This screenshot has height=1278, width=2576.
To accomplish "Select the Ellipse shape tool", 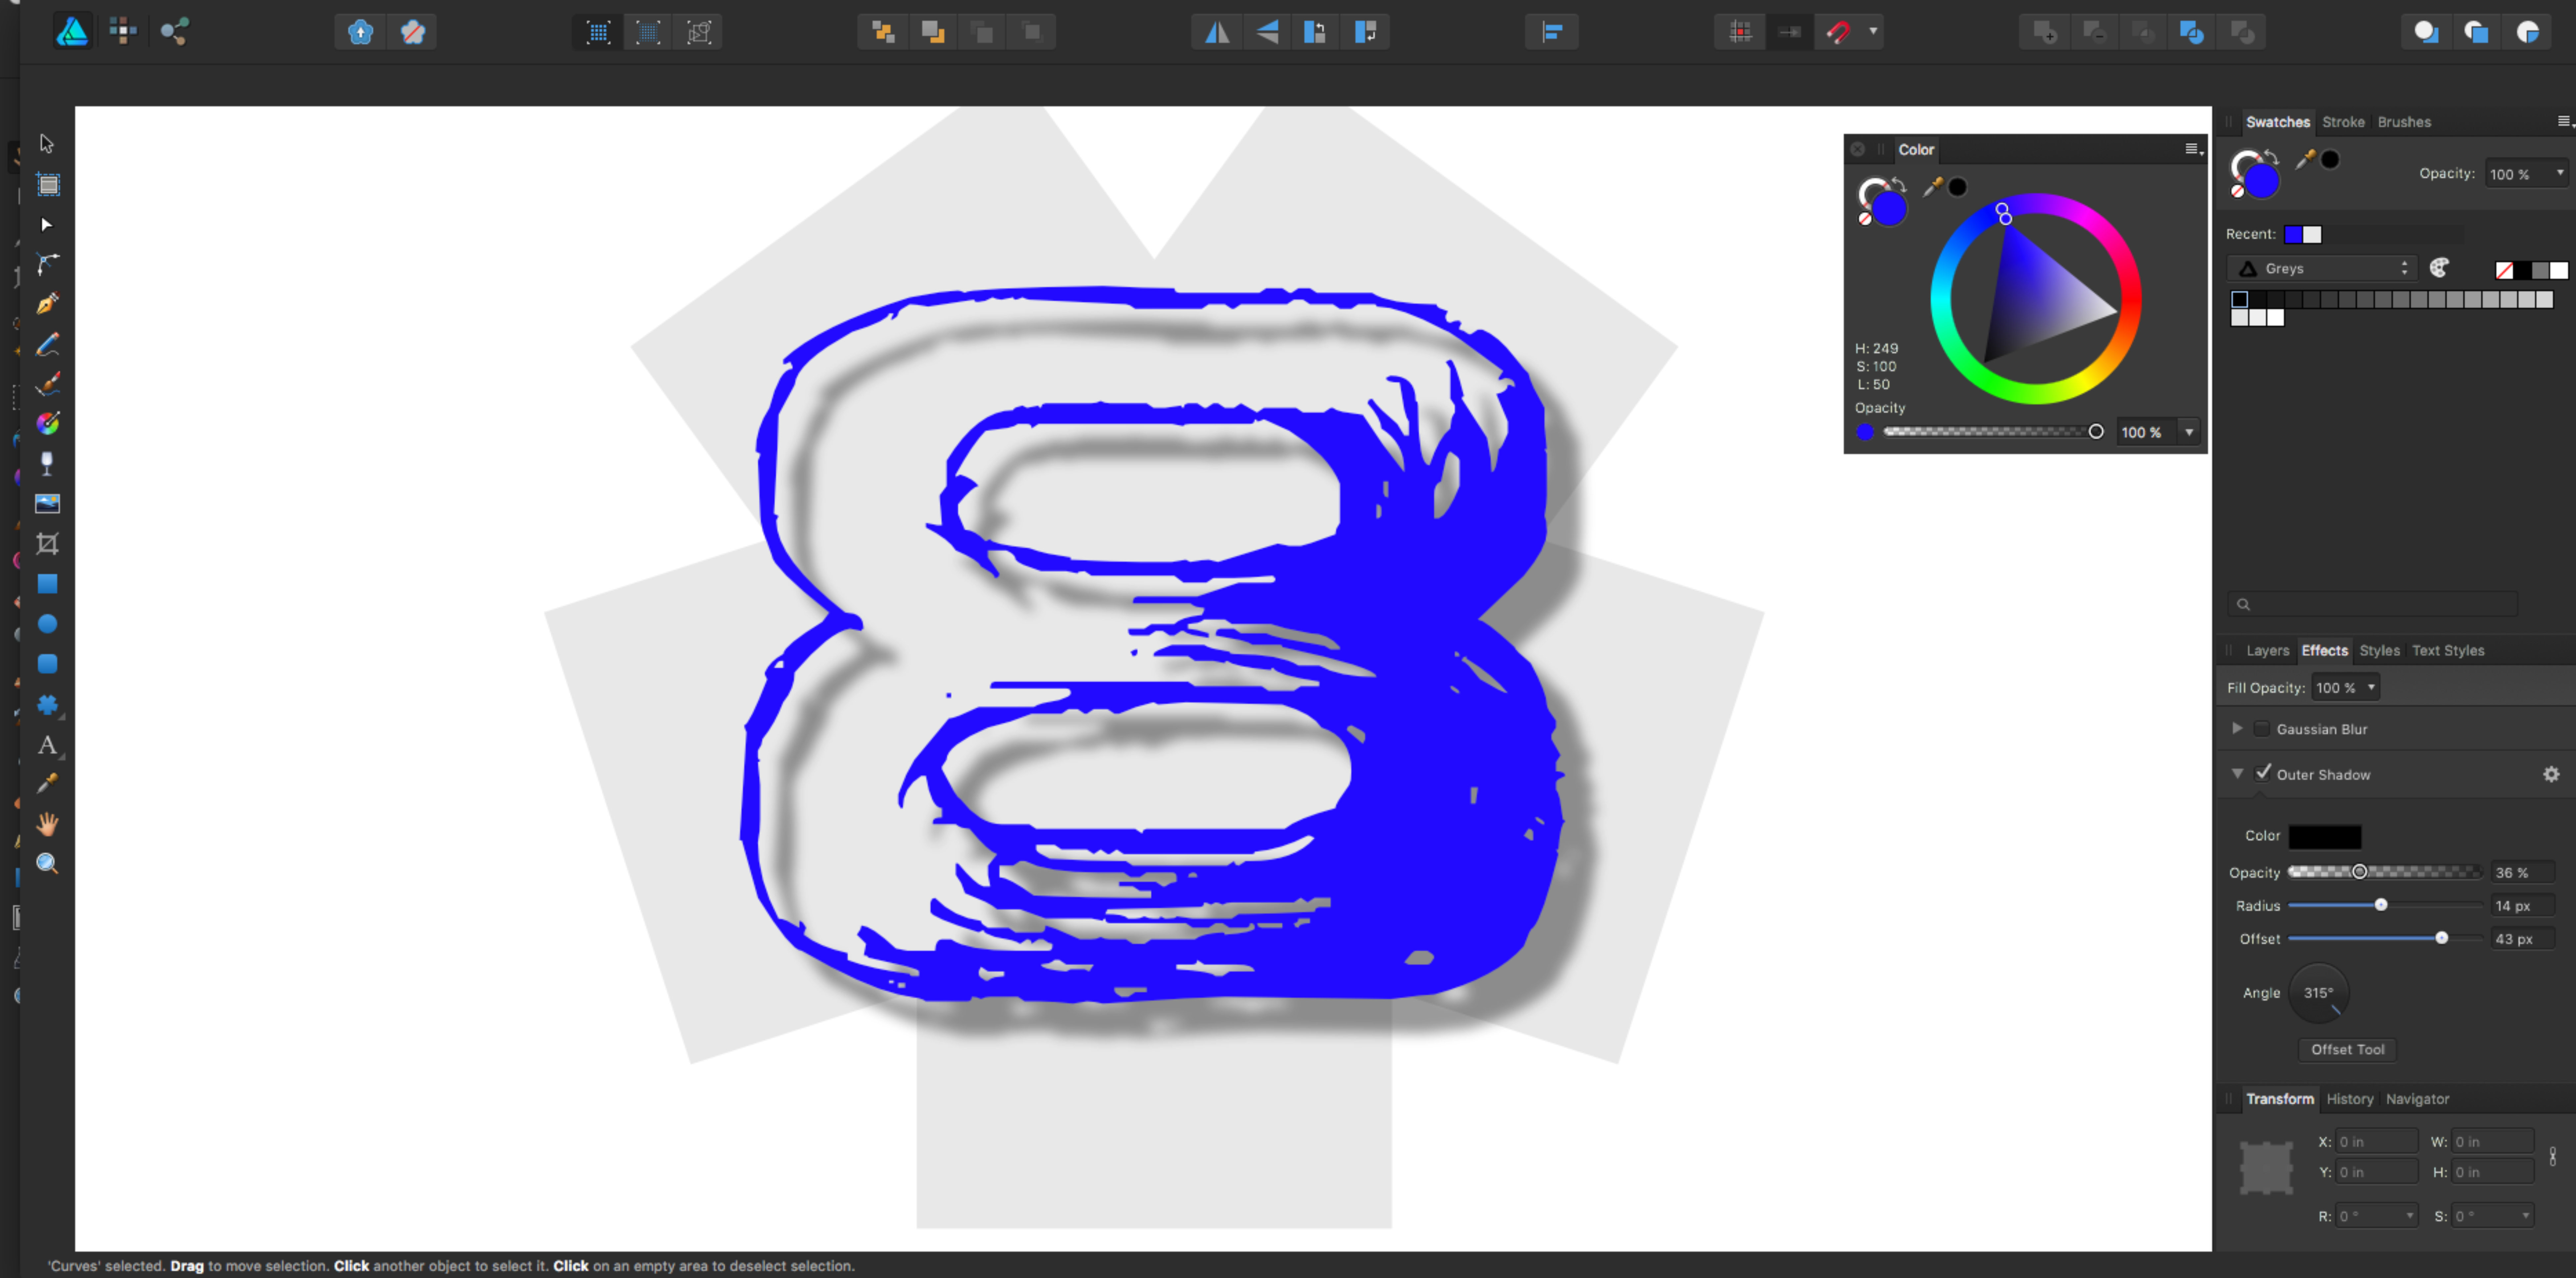I will [47, 624].
